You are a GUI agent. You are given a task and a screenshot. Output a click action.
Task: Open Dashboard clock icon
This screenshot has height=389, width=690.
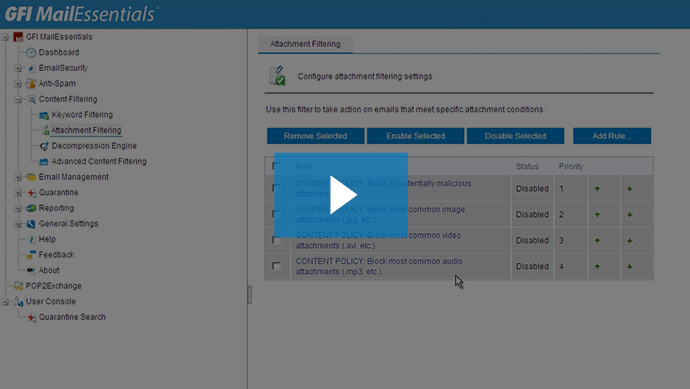pyautogui.click(x=31, y=53)
